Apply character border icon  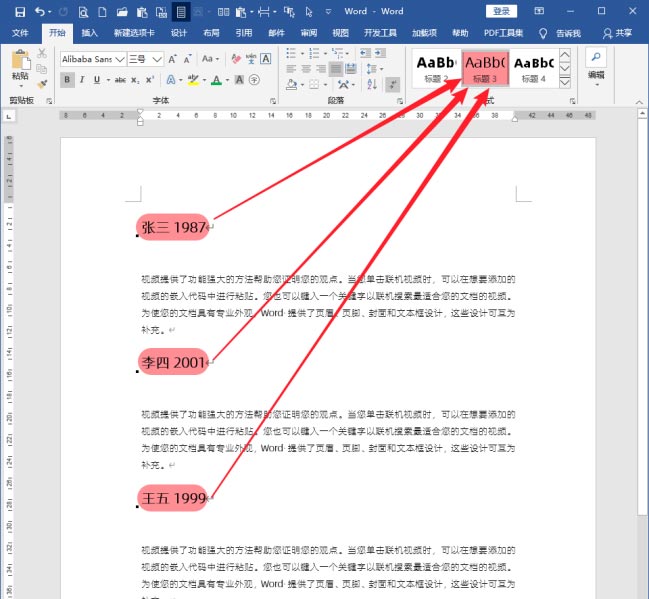266,59
